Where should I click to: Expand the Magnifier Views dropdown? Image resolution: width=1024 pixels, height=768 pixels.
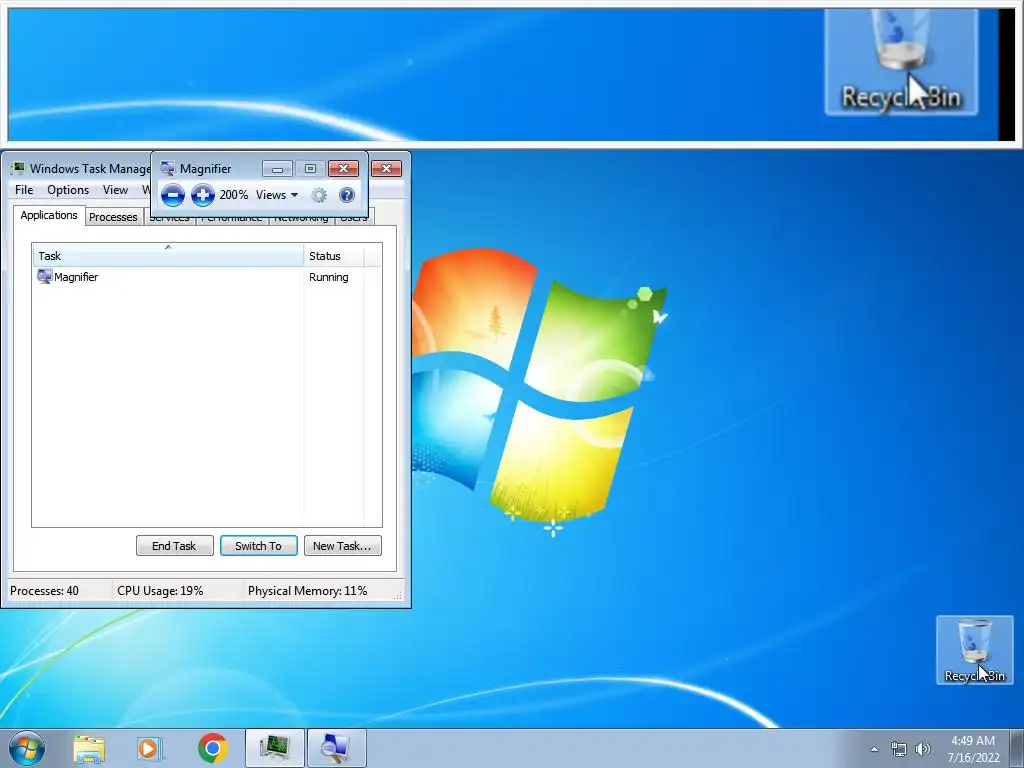[277, 195]
